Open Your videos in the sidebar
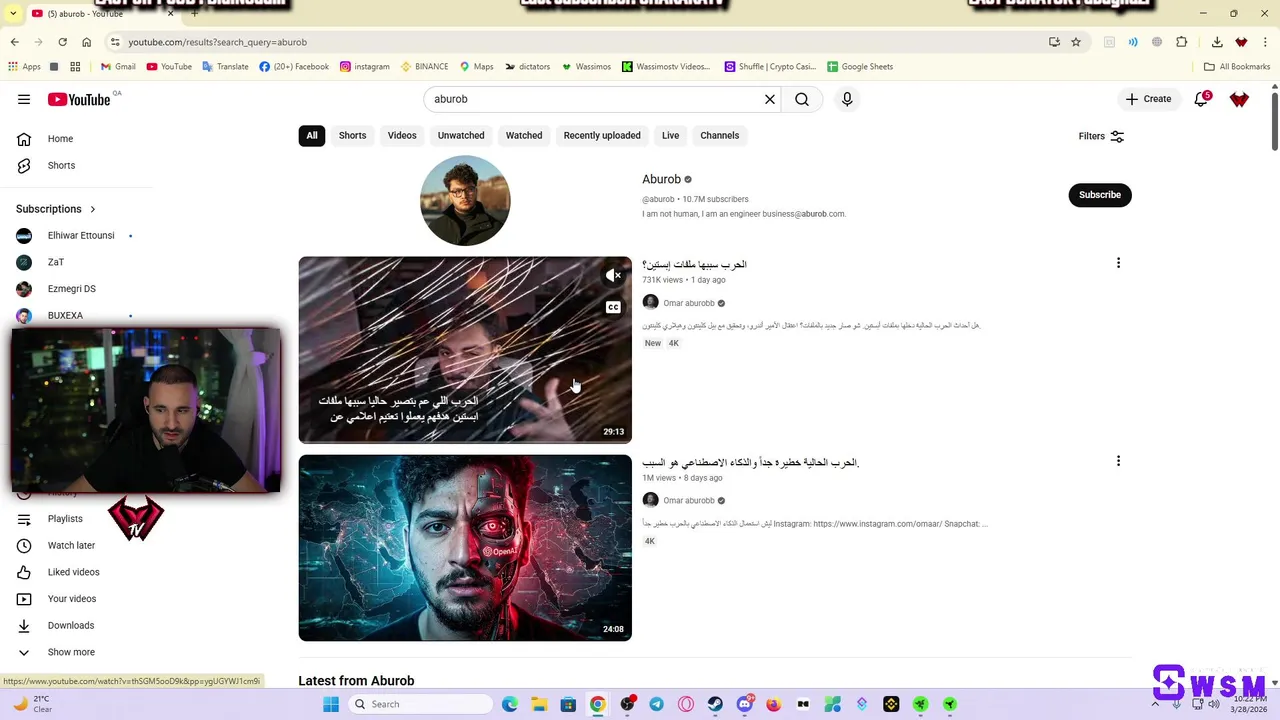The width and height of the screenshot is (1280, 720). 72,599
